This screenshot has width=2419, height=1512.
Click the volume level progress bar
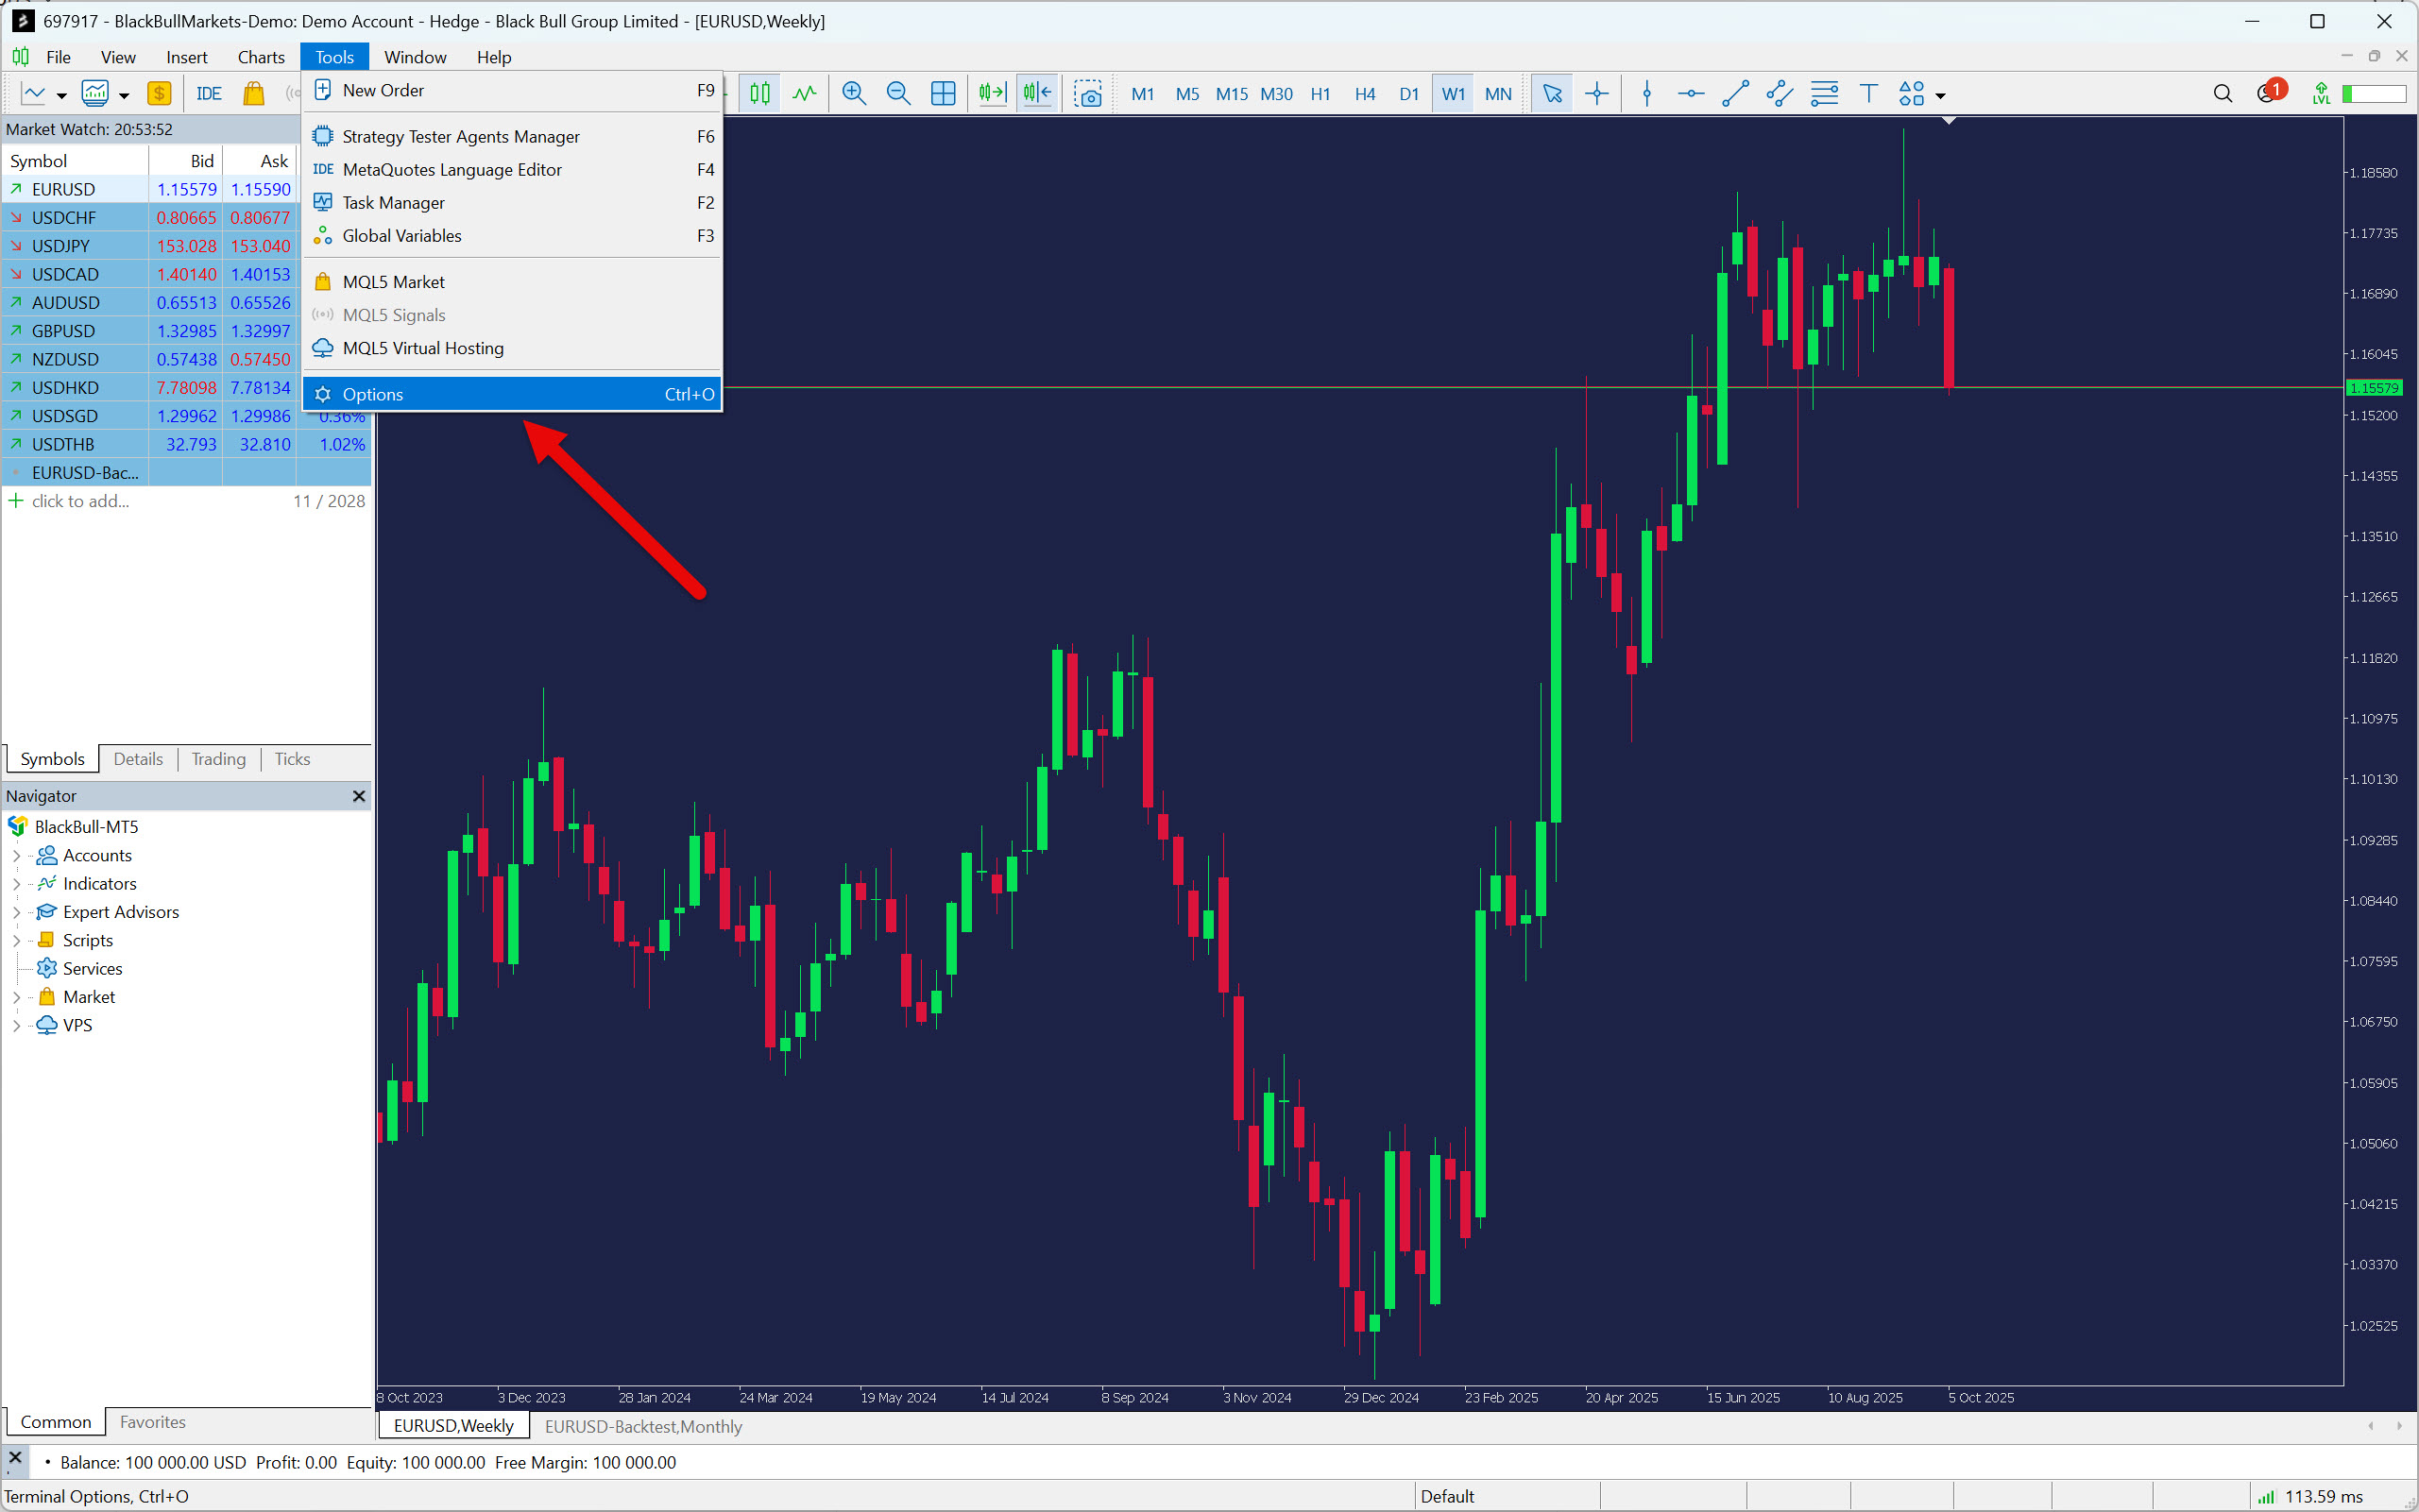[2373, 94]
